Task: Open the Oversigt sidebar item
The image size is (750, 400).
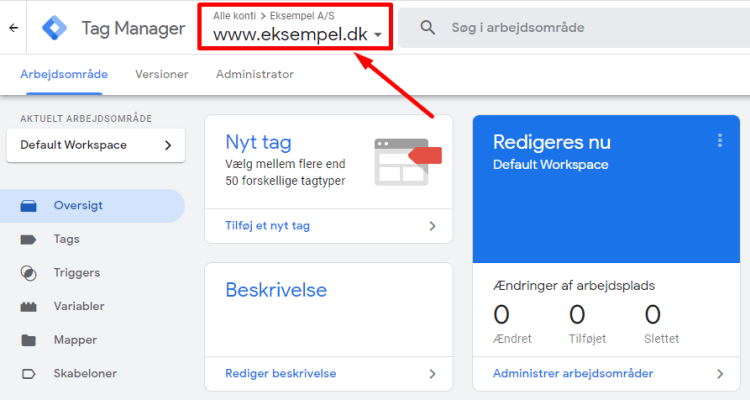Action: click(78, 206)
